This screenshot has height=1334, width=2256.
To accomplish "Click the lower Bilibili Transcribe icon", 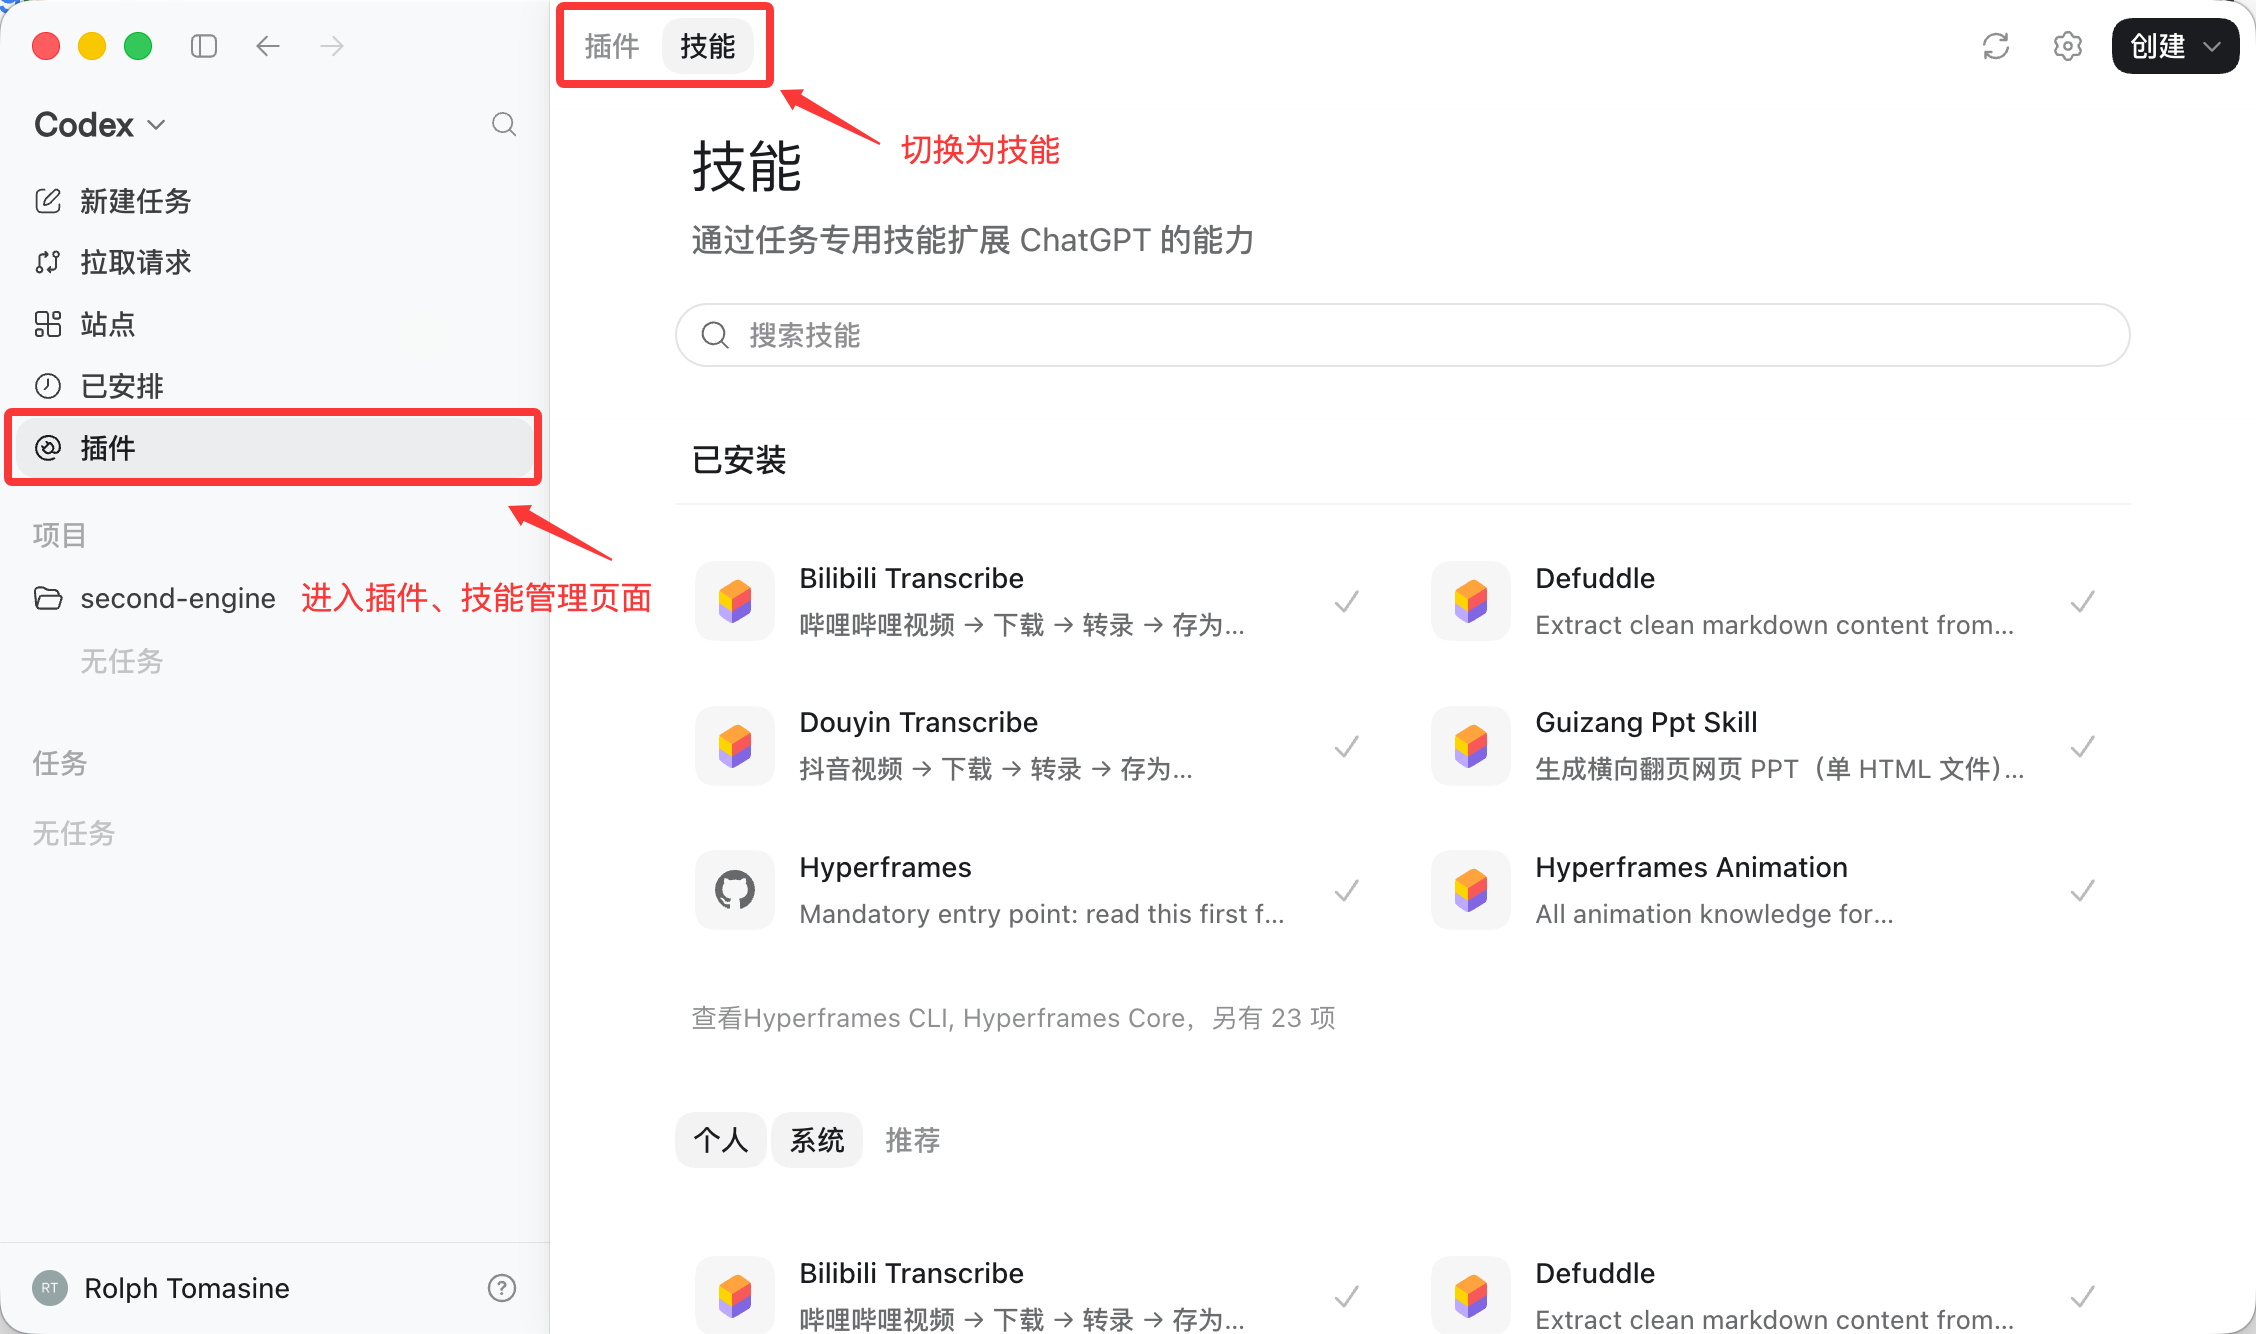I will pyautogui.click(x=735, y=1296).
